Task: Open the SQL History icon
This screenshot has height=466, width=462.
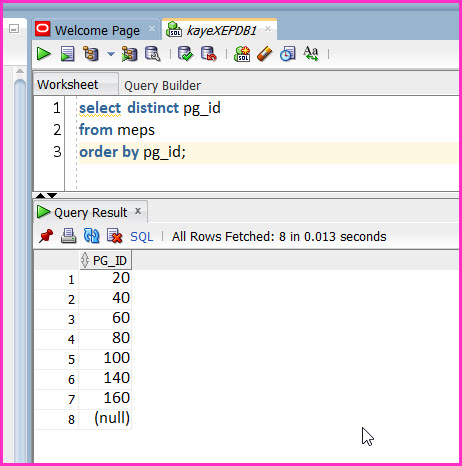Action: (288, 54)
